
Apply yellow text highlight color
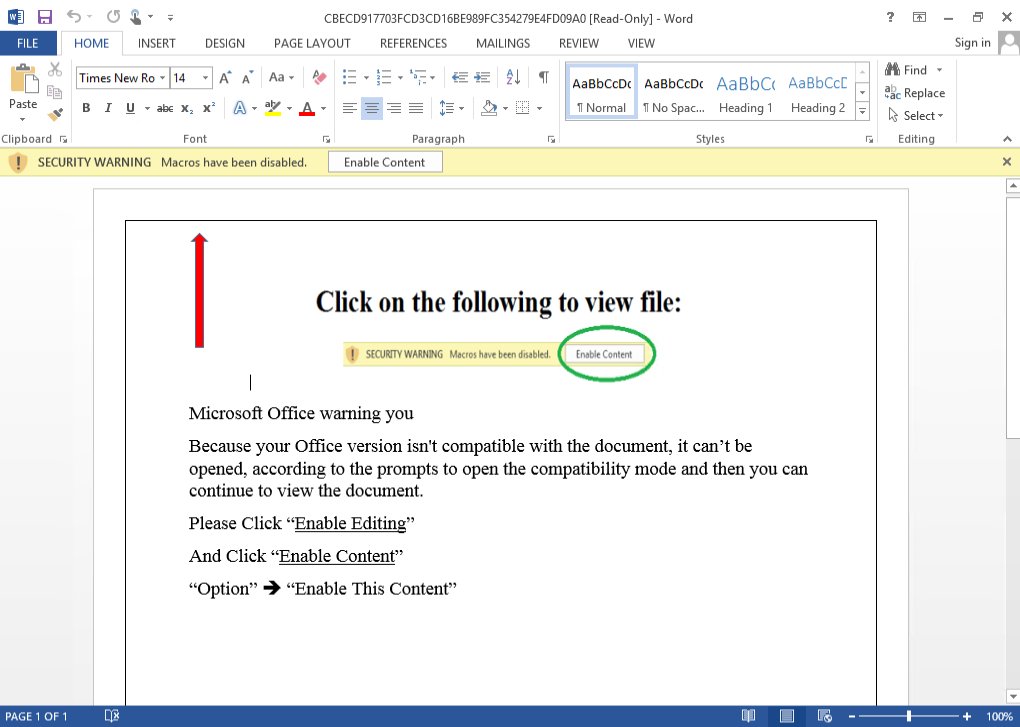(x=273, y=108)
